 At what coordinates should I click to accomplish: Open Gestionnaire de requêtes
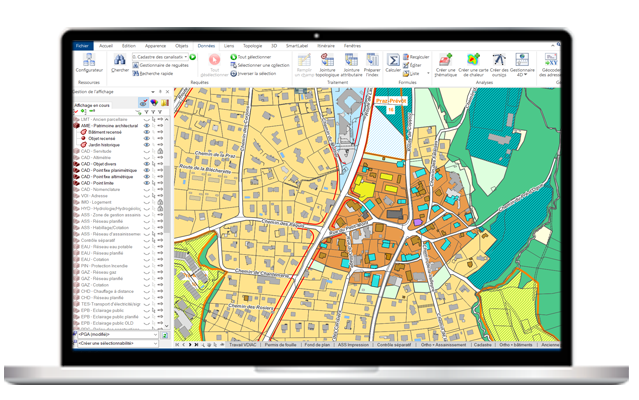point(161,65)
